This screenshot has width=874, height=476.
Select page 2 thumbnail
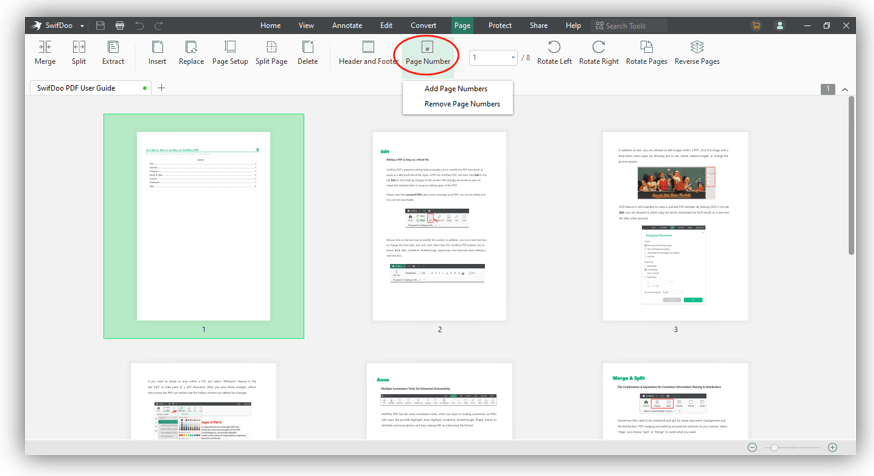coord(439,226)
